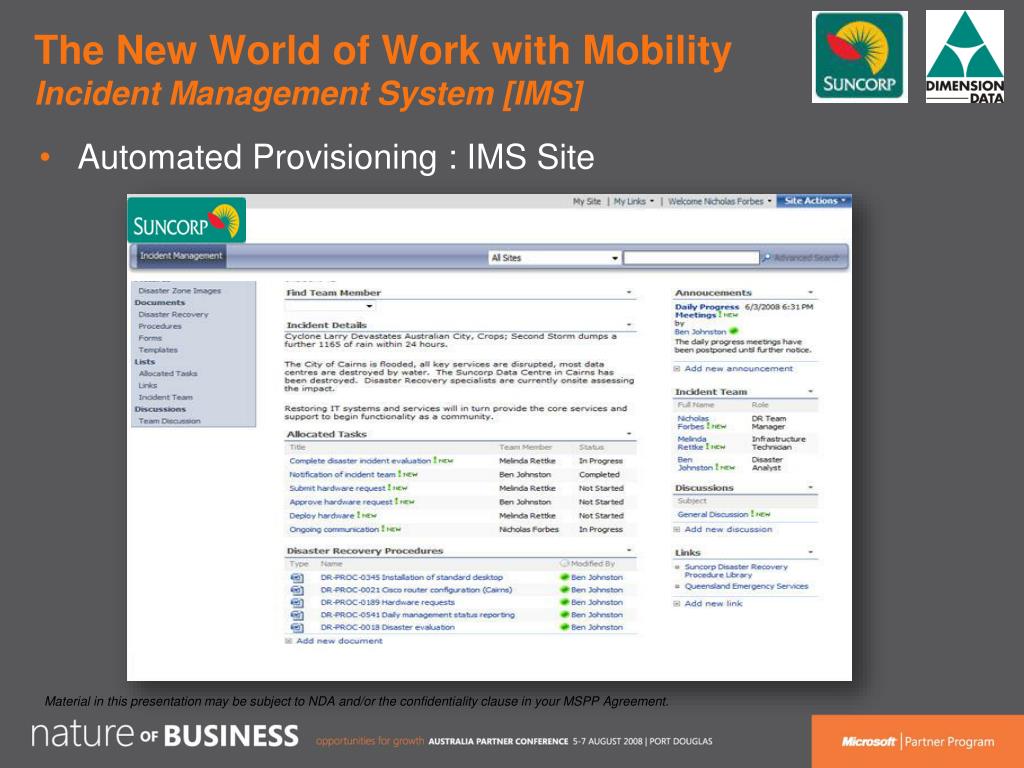Click the Suncorp logo in the SharePoint site header
The image size is (1024, 768).
tap(187, 220)
